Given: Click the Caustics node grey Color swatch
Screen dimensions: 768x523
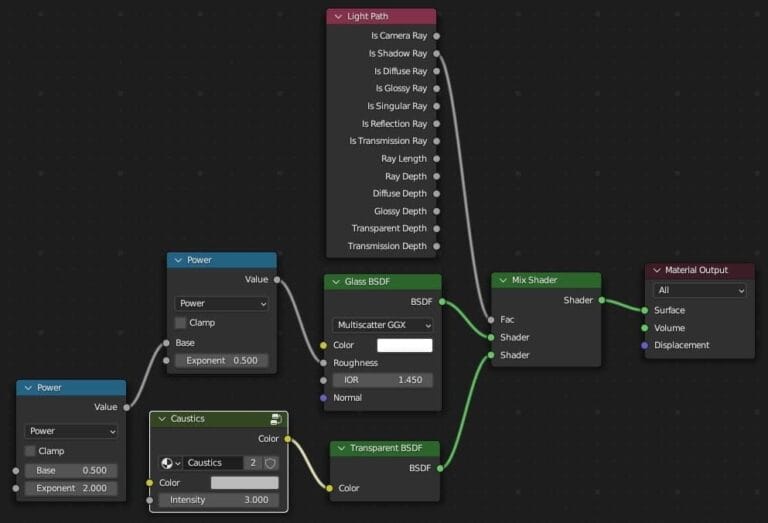Looking at the screenshot, I should click(244, 483).
